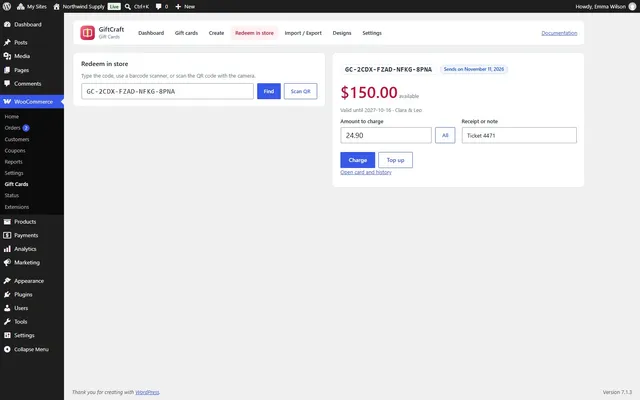The width and height of the screenshot is (640, 400).
Task: Click the Scan QR button
Action: click(300, 91)
